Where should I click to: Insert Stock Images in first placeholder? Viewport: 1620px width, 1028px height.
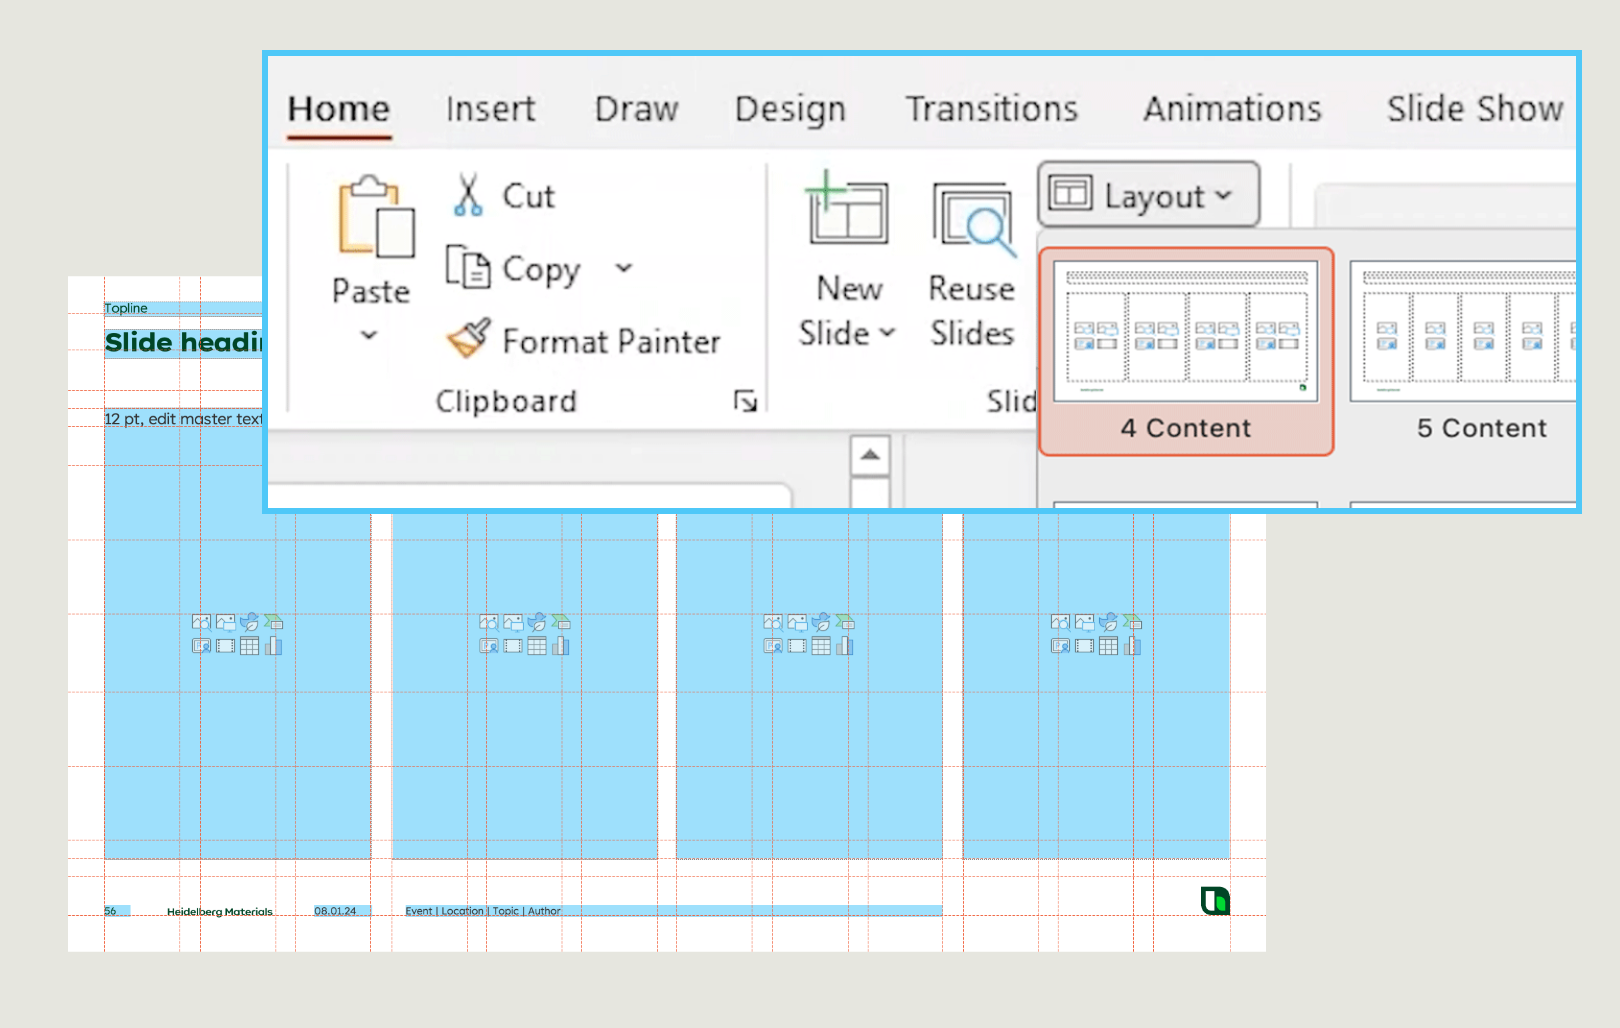pos(201,622)
